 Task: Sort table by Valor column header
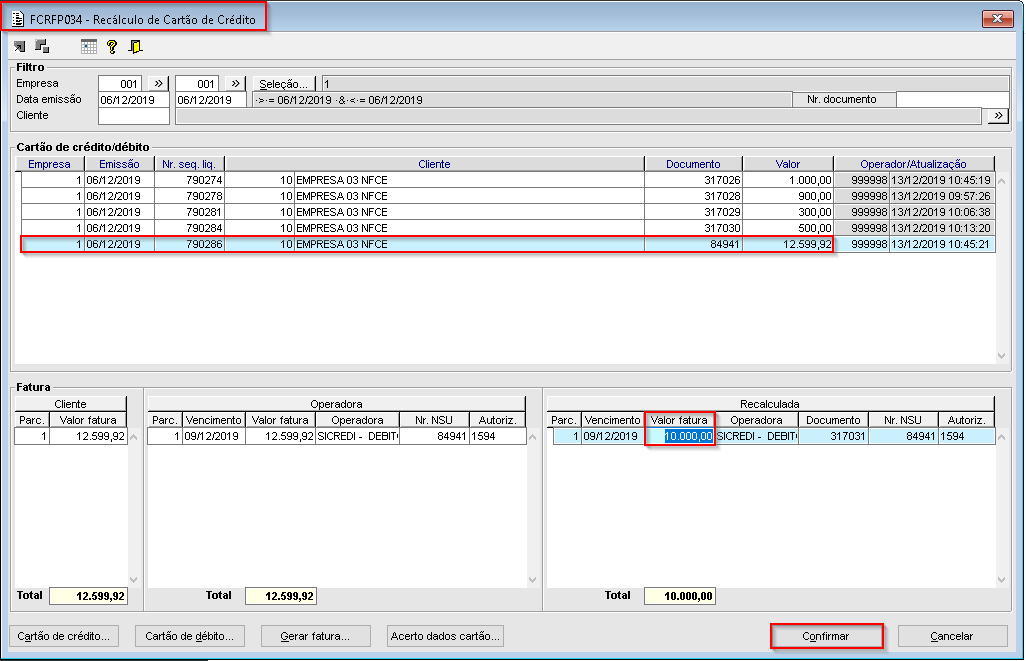788,164
